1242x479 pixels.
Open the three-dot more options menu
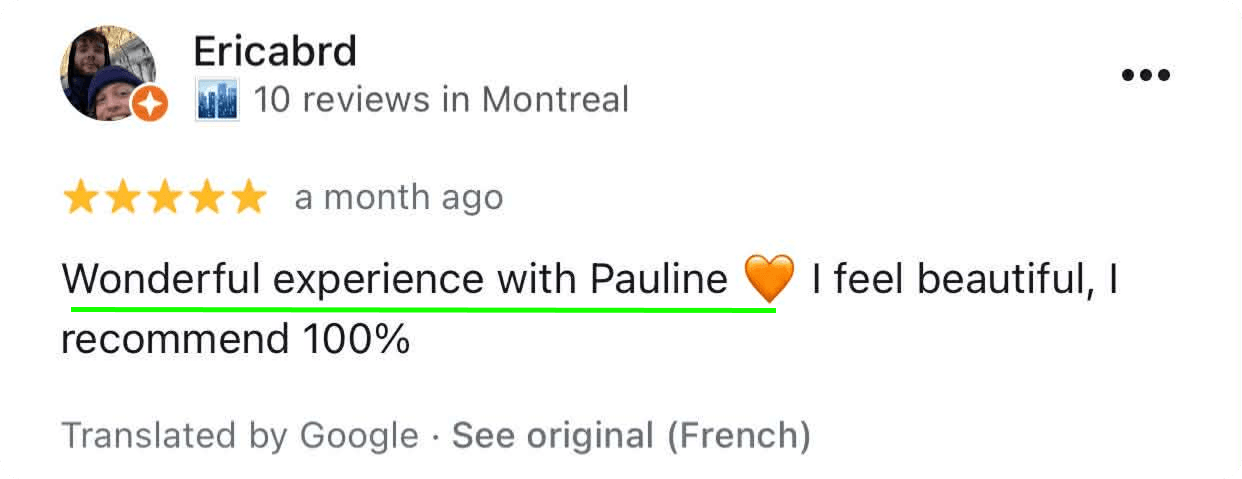[x=1145, y=75]
